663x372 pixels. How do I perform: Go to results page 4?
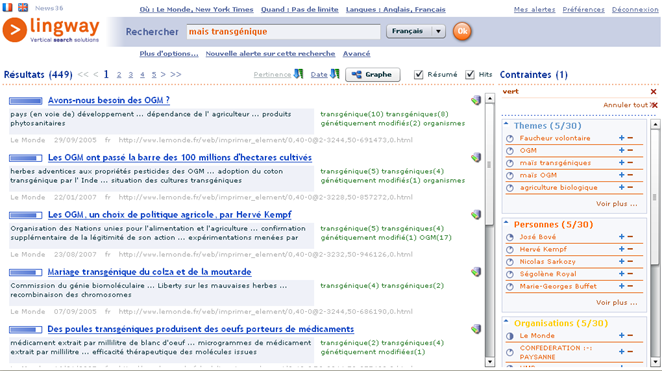coord(142,75)
